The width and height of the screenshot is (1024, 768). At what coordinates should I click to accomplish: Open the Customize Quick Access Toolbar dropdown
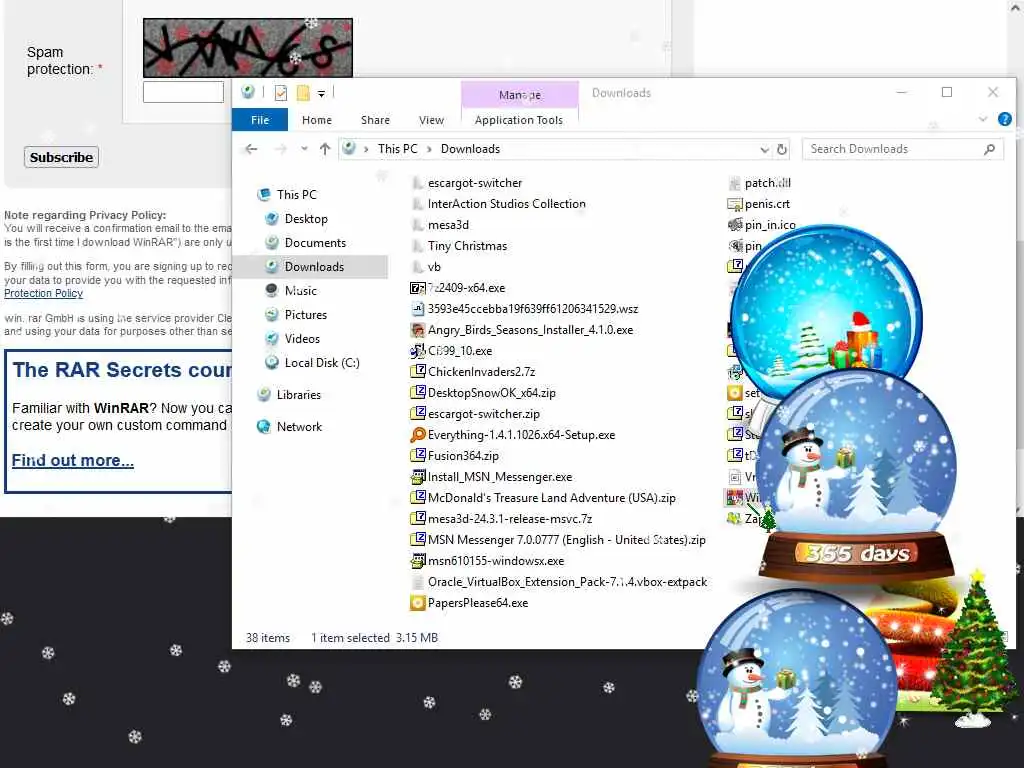321,94
